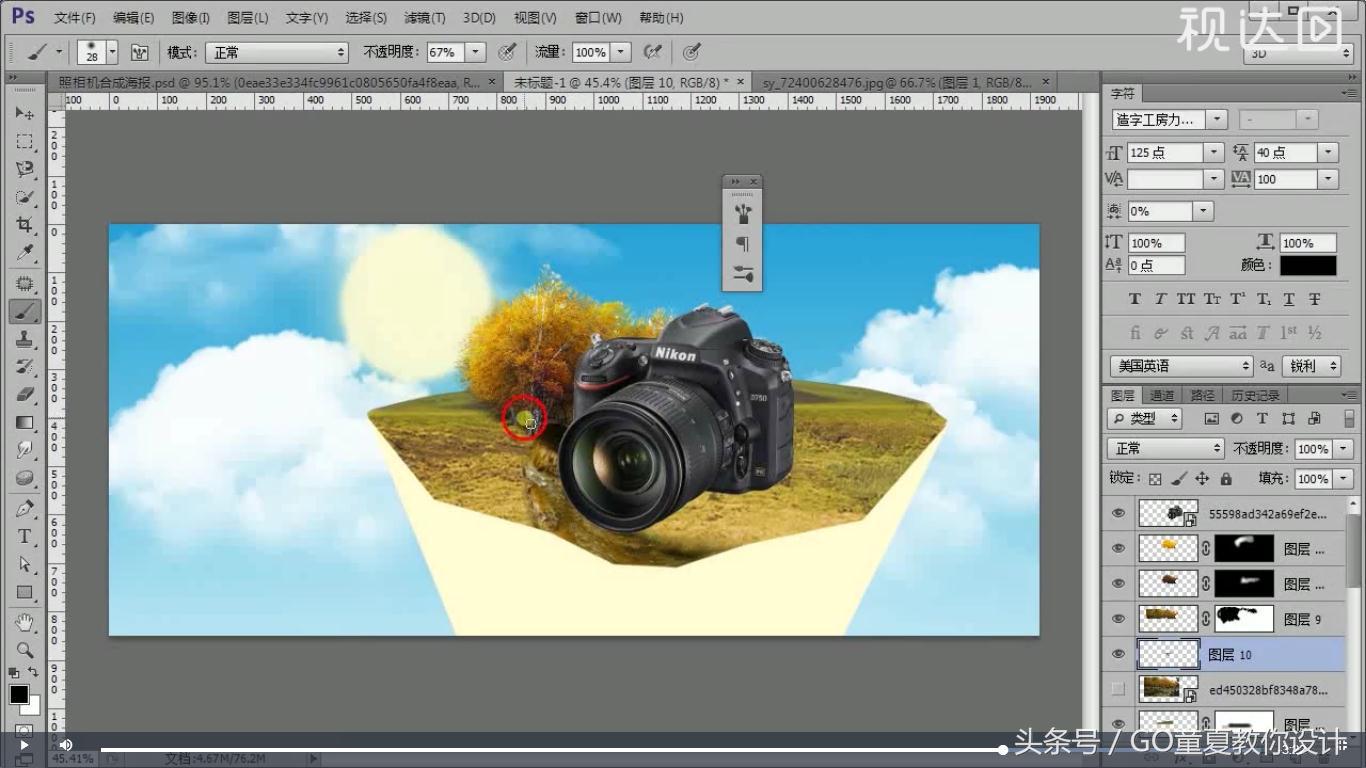Open the 滤镜(T) menu
This screenshot has width=1366, height=768.
pos(424,18)
